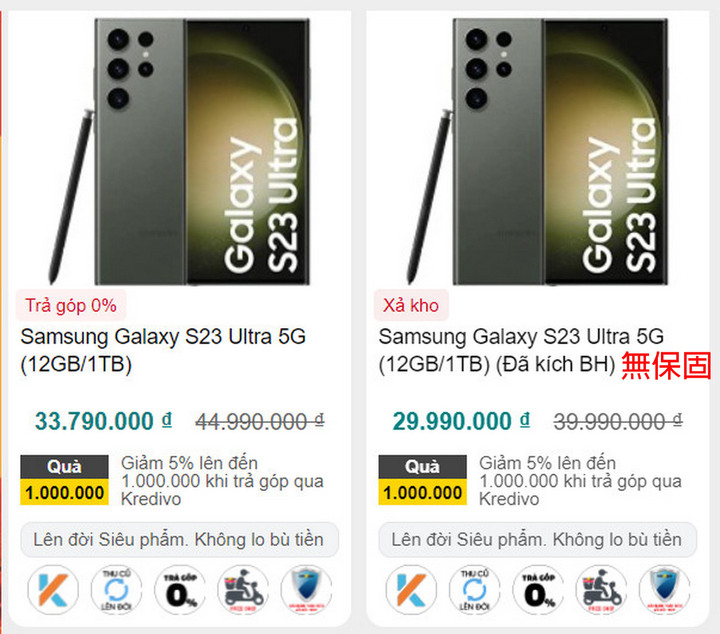Click warranty shield icon on right product
The width and height of the screenshot is (720, 634).
pyautogui.click(x=664, y=590)
